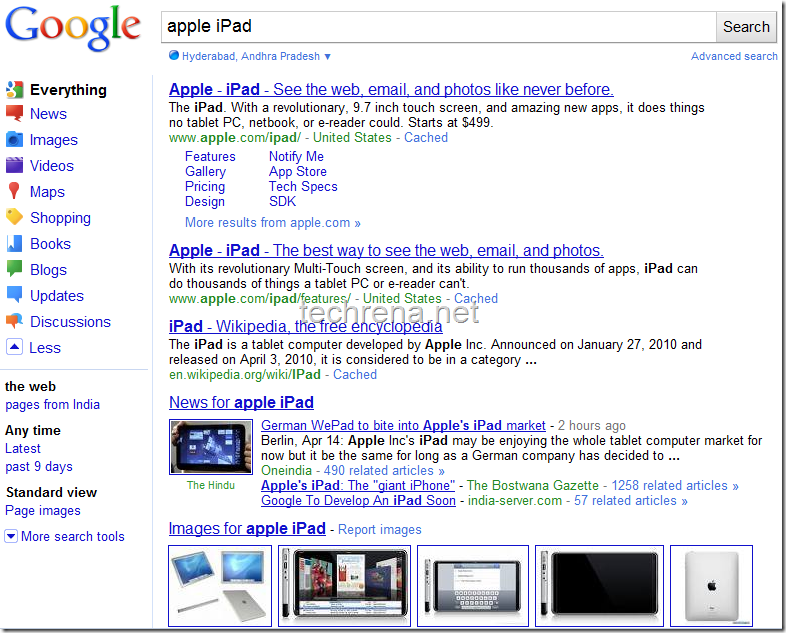Switch to Videos results

pyautogui.click(x=52, y=166)
